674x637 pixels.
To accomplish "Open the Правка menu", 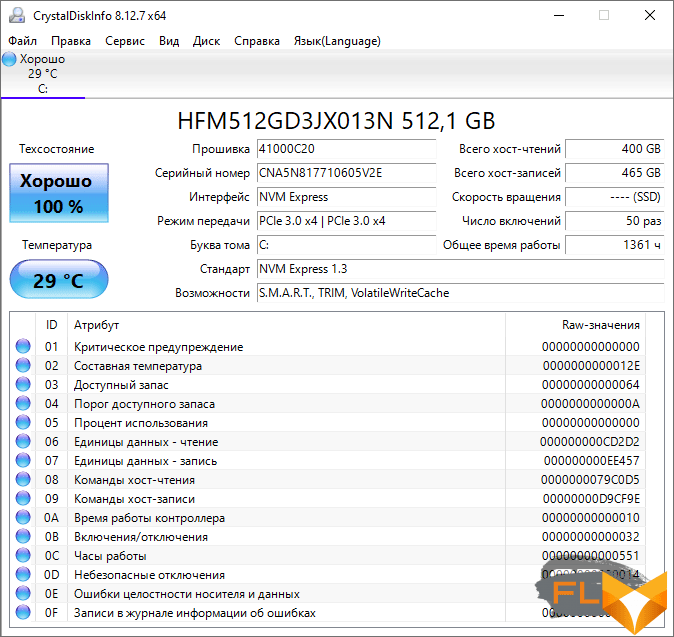I will pos(71,41).
